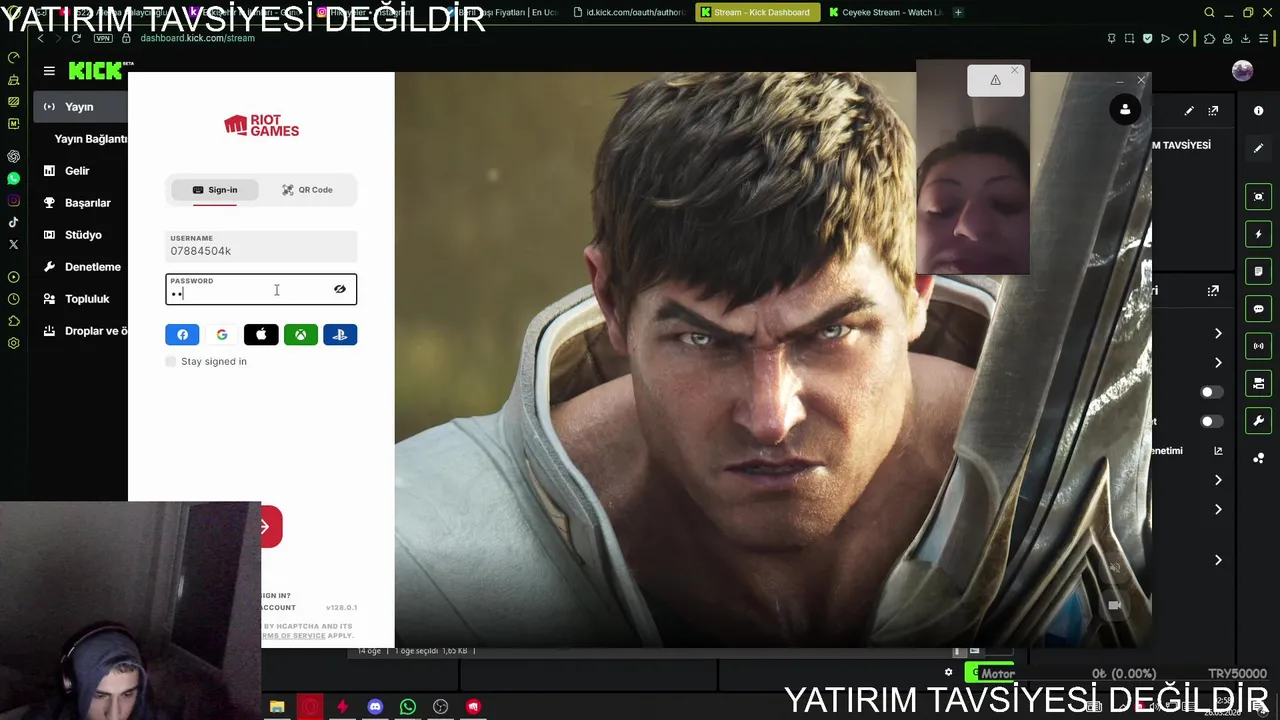Click the warning triangle popup
The image size is (1280, 720).
click(x=995, y=80)
